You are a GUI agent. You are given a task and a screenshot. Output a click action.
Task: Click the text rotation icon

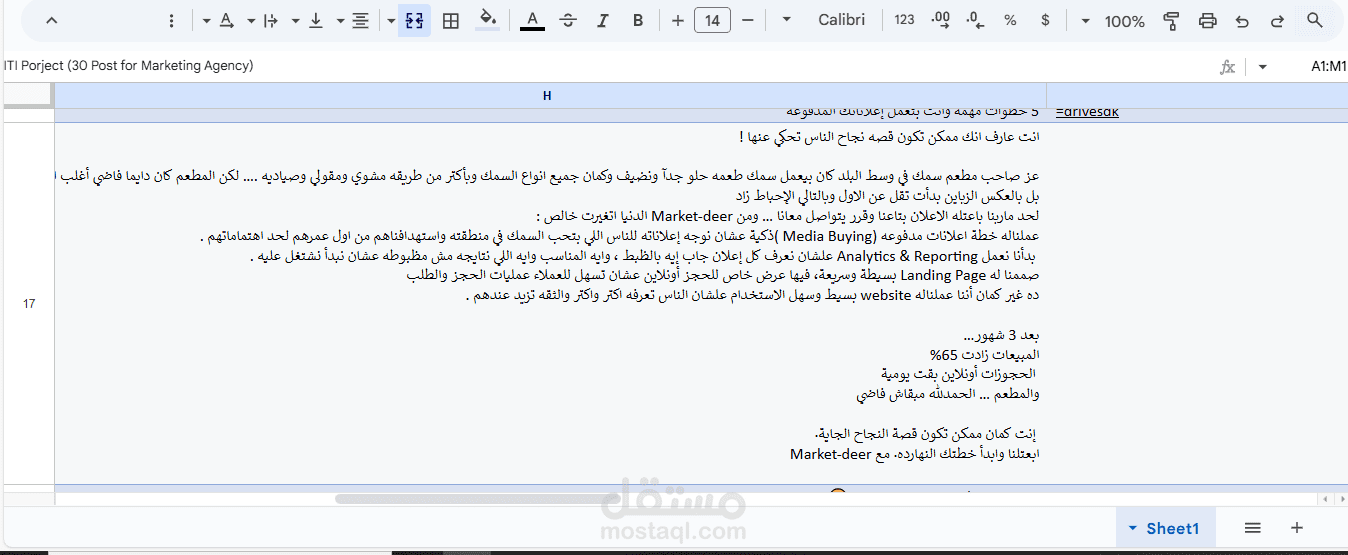(x=226, y=21)
